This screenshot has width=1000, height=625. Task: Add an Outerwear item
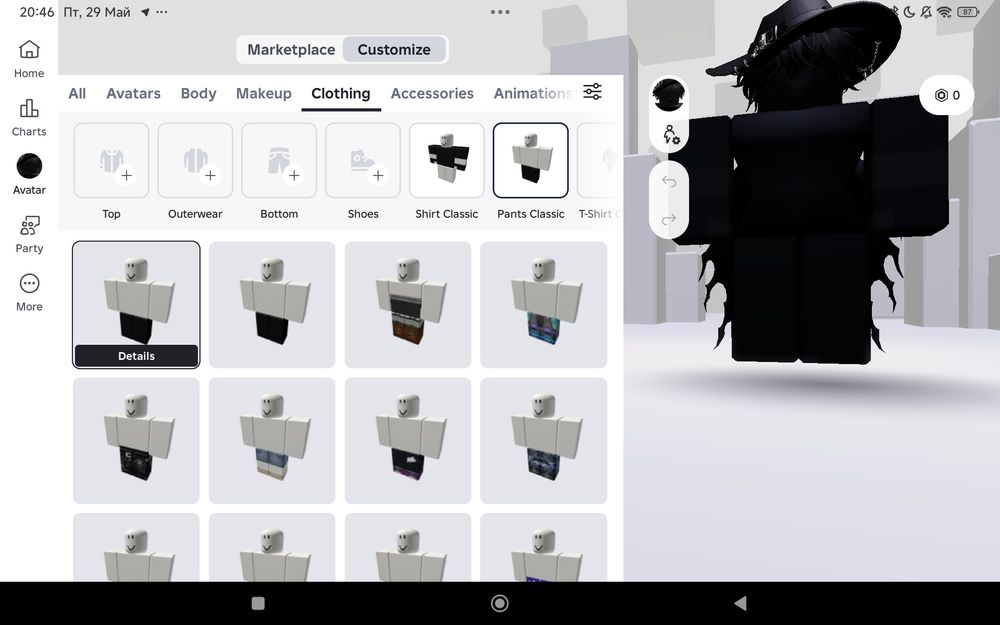pyautogui.click(x=195, y=160)
